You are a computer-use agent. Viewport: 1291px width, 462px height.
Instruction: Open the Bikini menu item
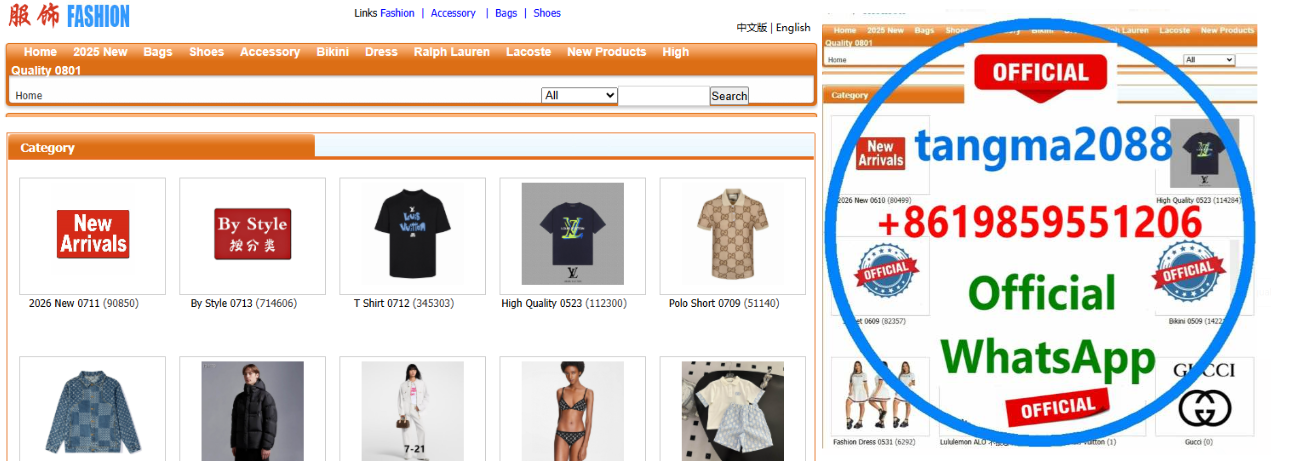(333, 52)
